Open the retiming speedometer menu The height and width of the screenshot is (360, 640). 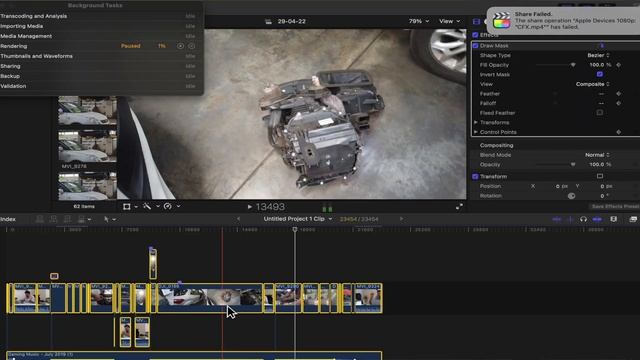pyautogui.click(x=167, y=207)
